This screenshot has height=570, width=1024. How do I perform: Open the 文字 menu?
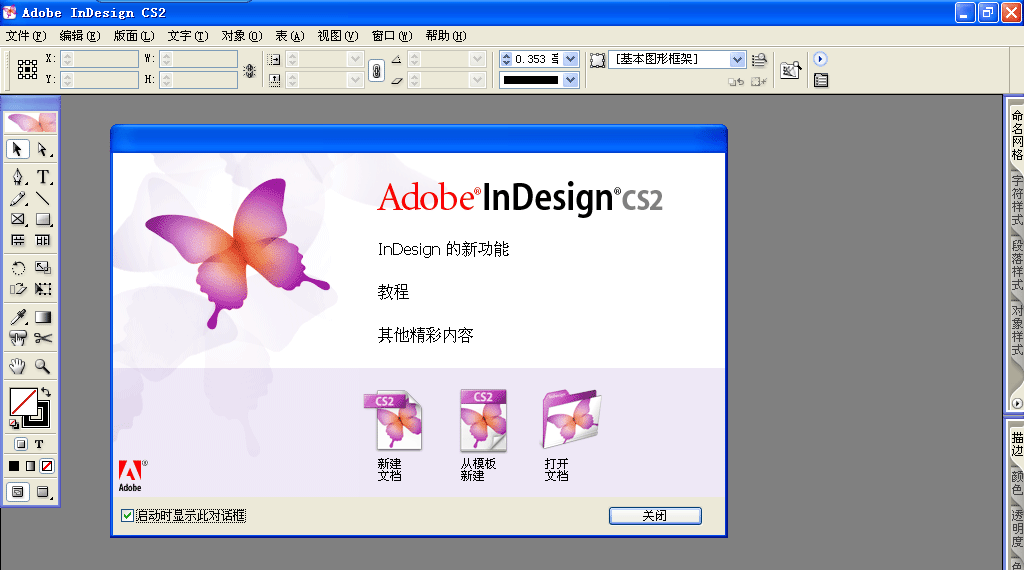click(x=188, y=36)
